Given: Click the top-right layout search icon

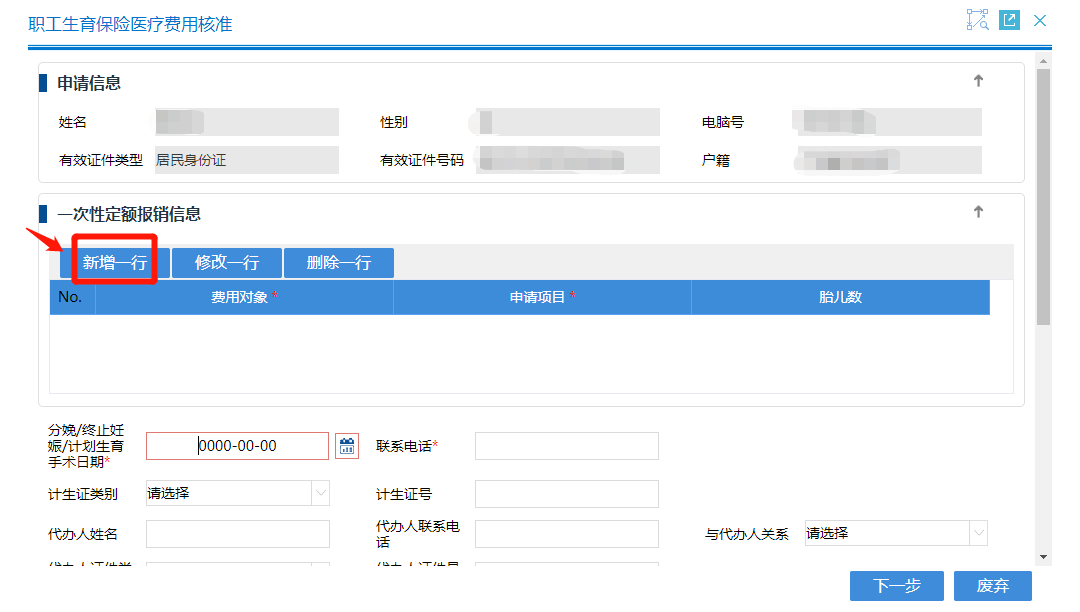Looking at the screenshot, I should click(977, 20).
